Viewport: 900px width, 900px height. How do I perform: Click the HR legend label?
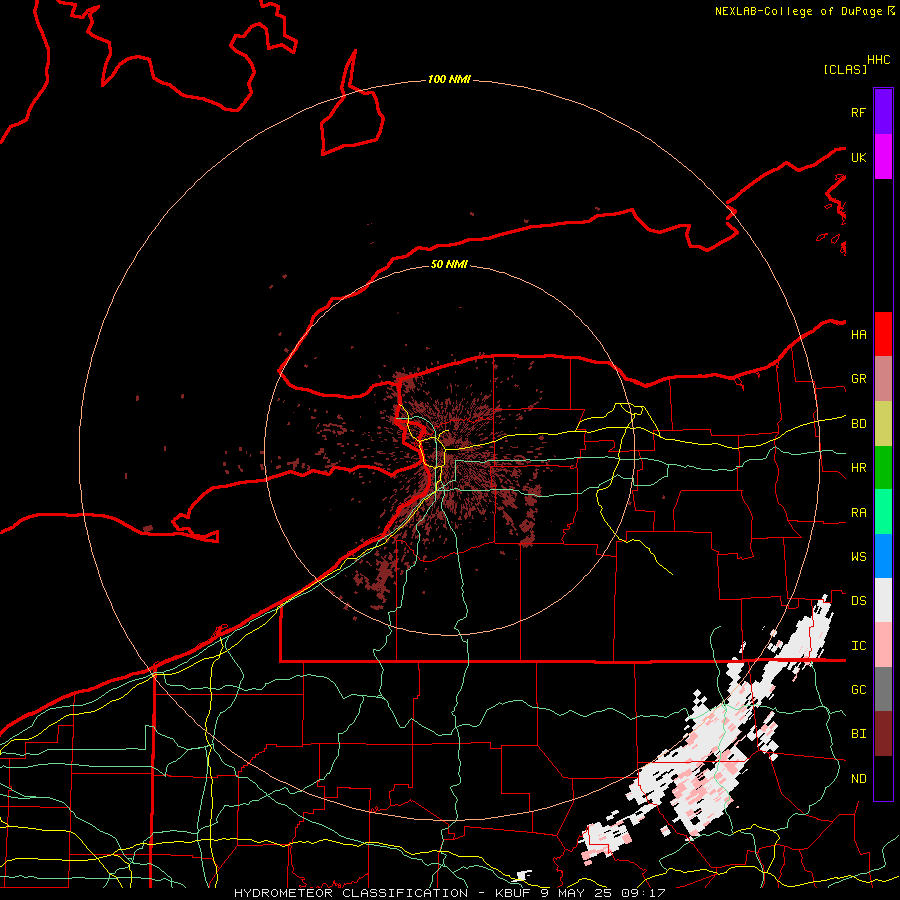pyautogui.click(x=858, y=468)
